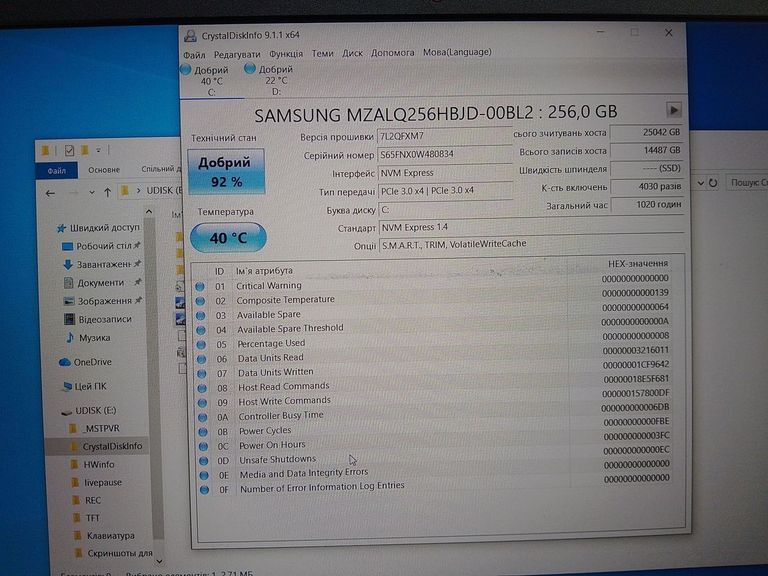Viewport: 768px width, 576px height.
Task: Click the Explorer back arrow
Action: (50, 193)
